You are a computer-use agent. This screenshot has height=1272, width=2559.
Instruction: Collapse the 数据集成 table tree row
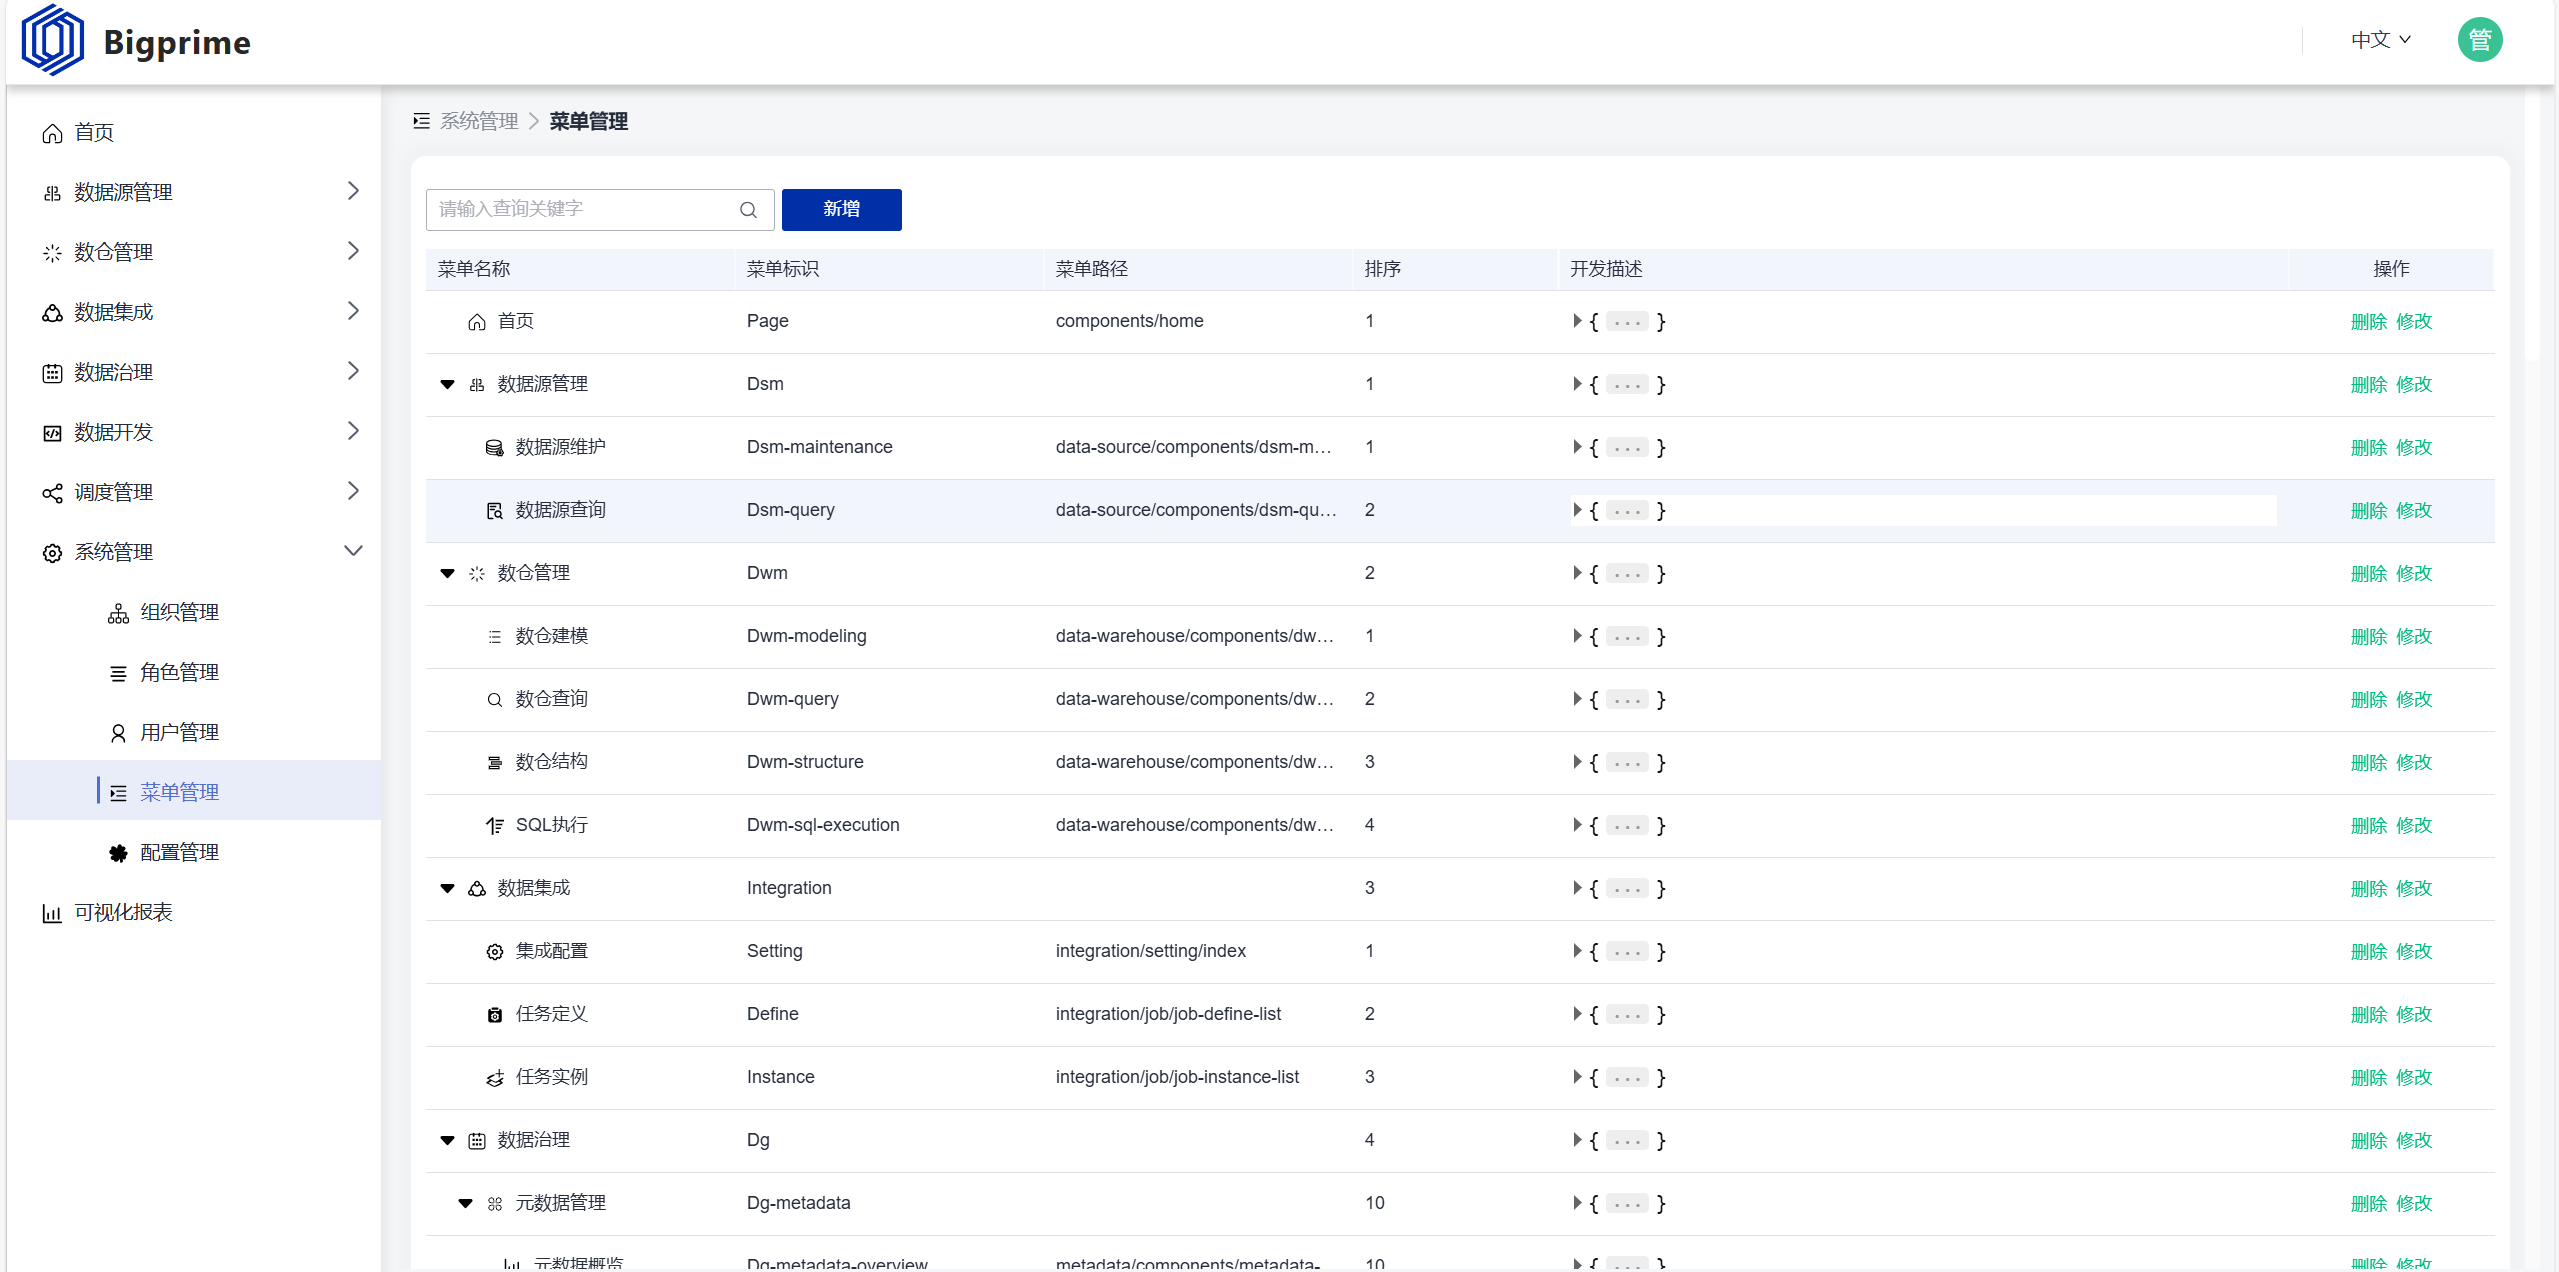click(447, 889)
